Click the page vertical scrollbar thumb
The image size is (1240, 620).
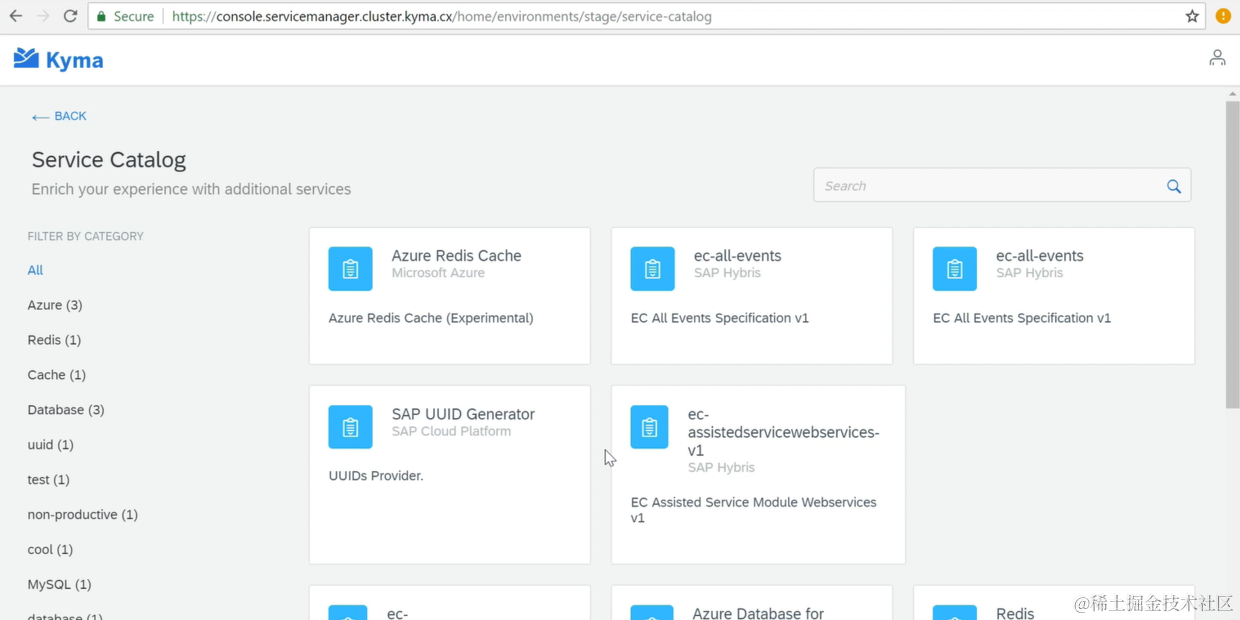(x=1232, y=254)
